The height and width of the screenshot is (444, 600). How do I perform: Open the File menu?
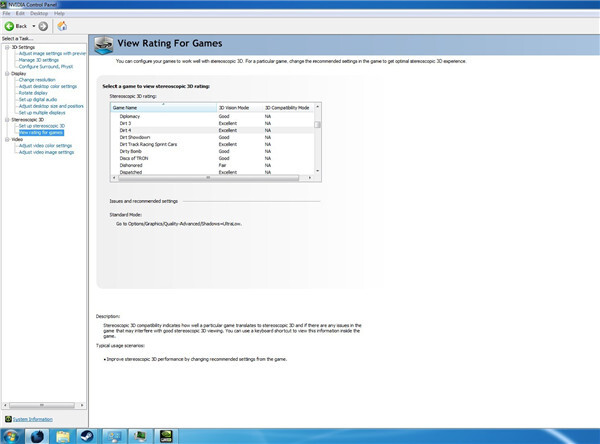[7, 13]
